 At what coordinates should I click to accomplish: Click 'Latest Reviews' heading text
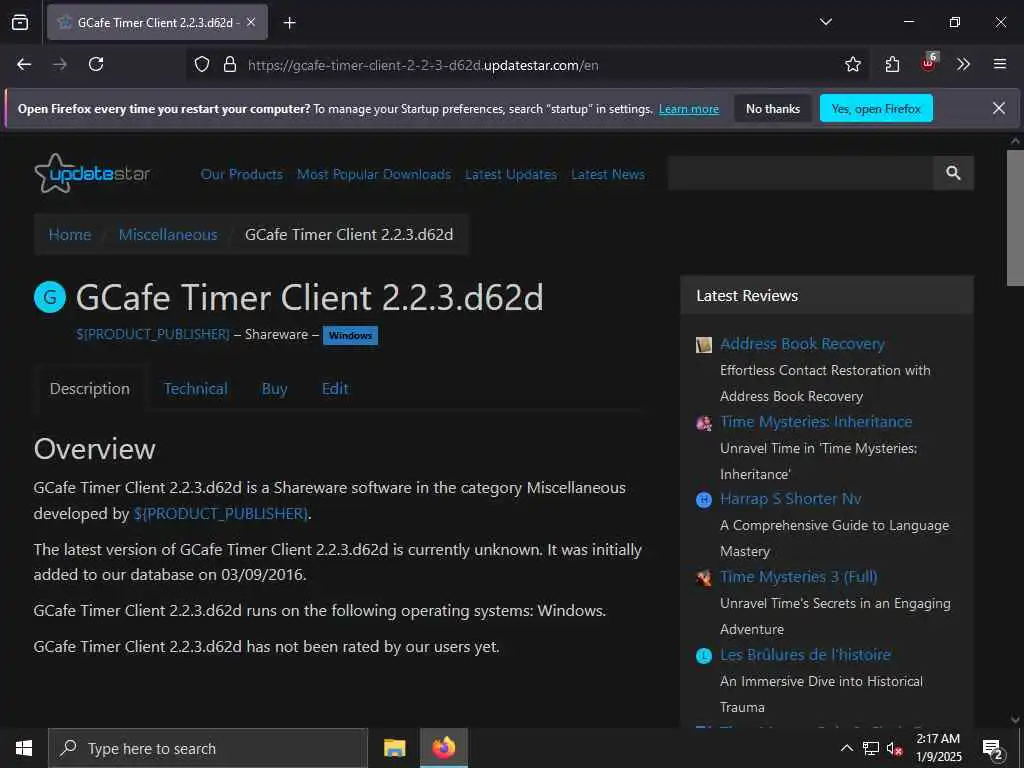[747, 296]
